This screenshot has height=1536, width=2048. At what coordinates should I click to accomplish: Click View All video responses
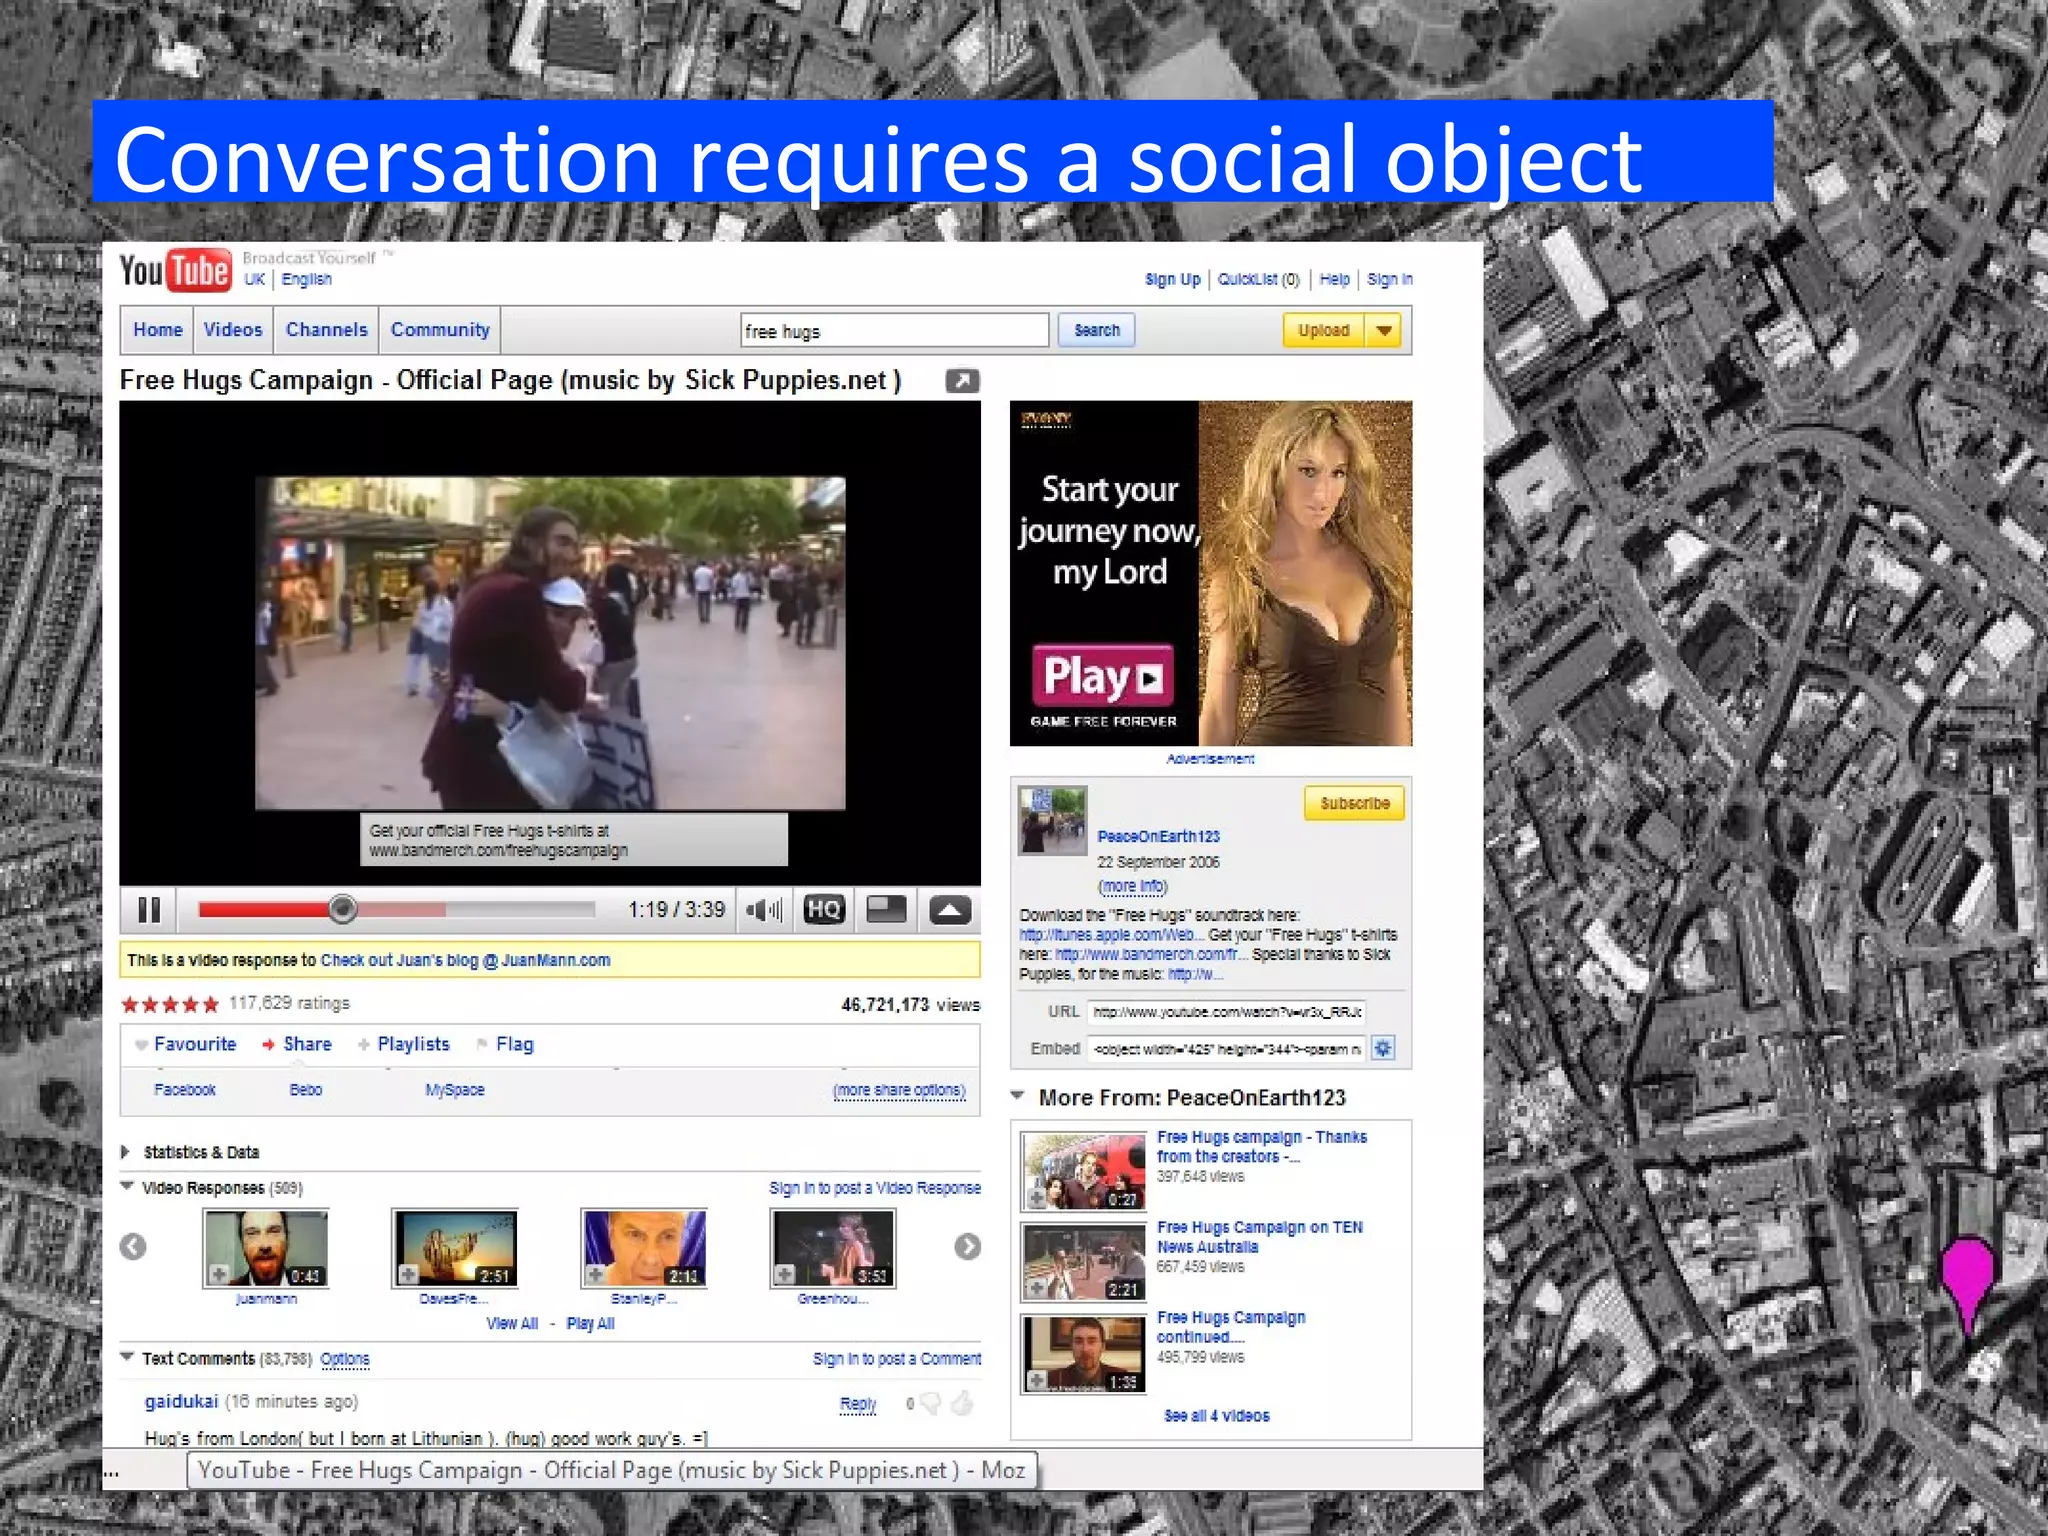[x=512, y=1323]
